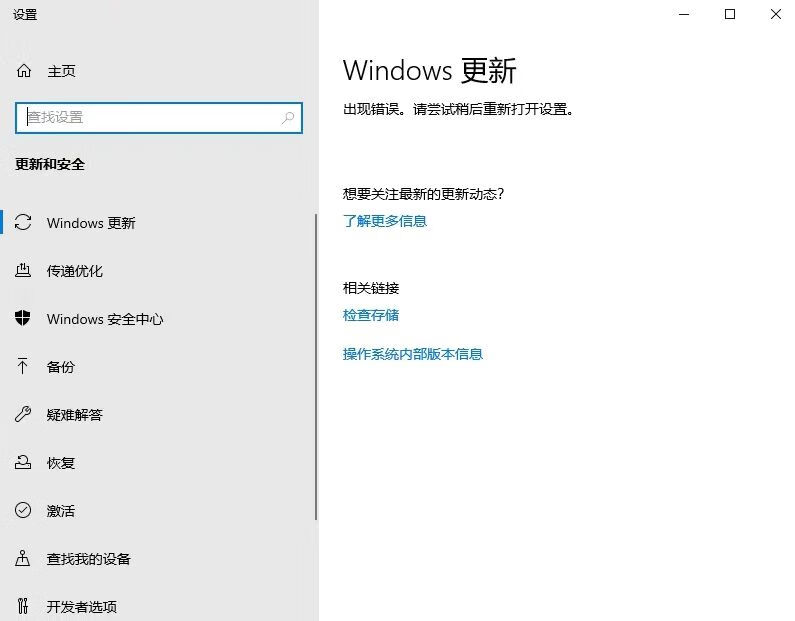Click the 疑难解答 wrench icon

click(x=23, y=414)
